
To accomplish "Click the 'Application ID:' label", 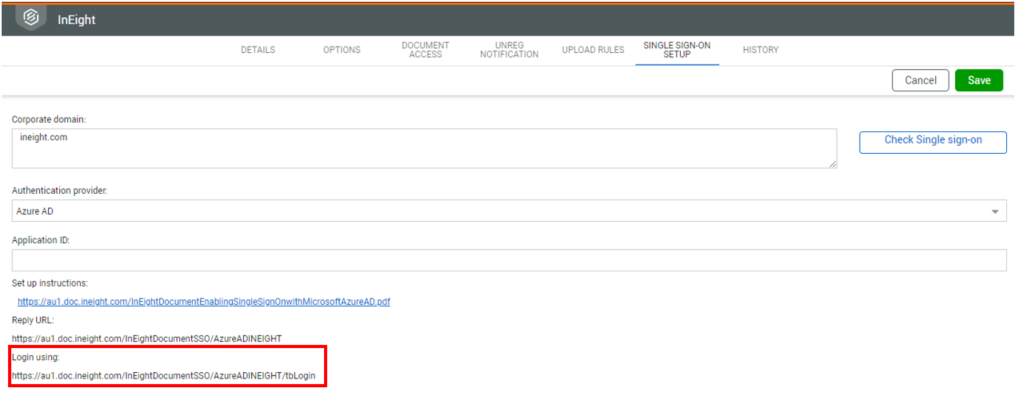I will pyautogui.click(x=41, y=240).
